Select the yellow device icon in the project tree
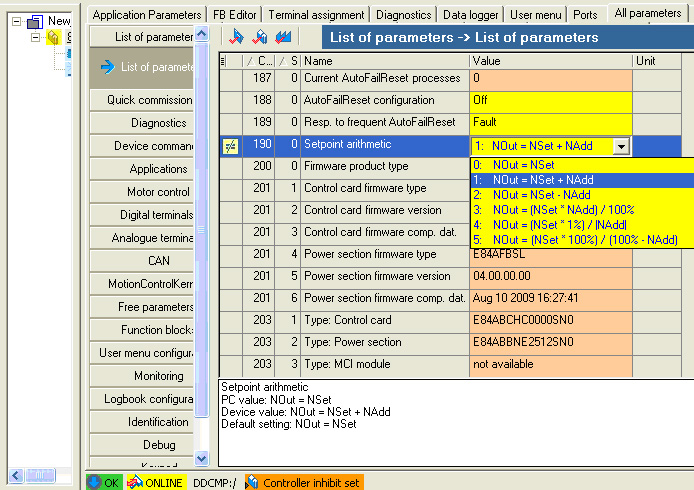Image resolution: width=694 pixels, height=490 pixels. point(54,37)
